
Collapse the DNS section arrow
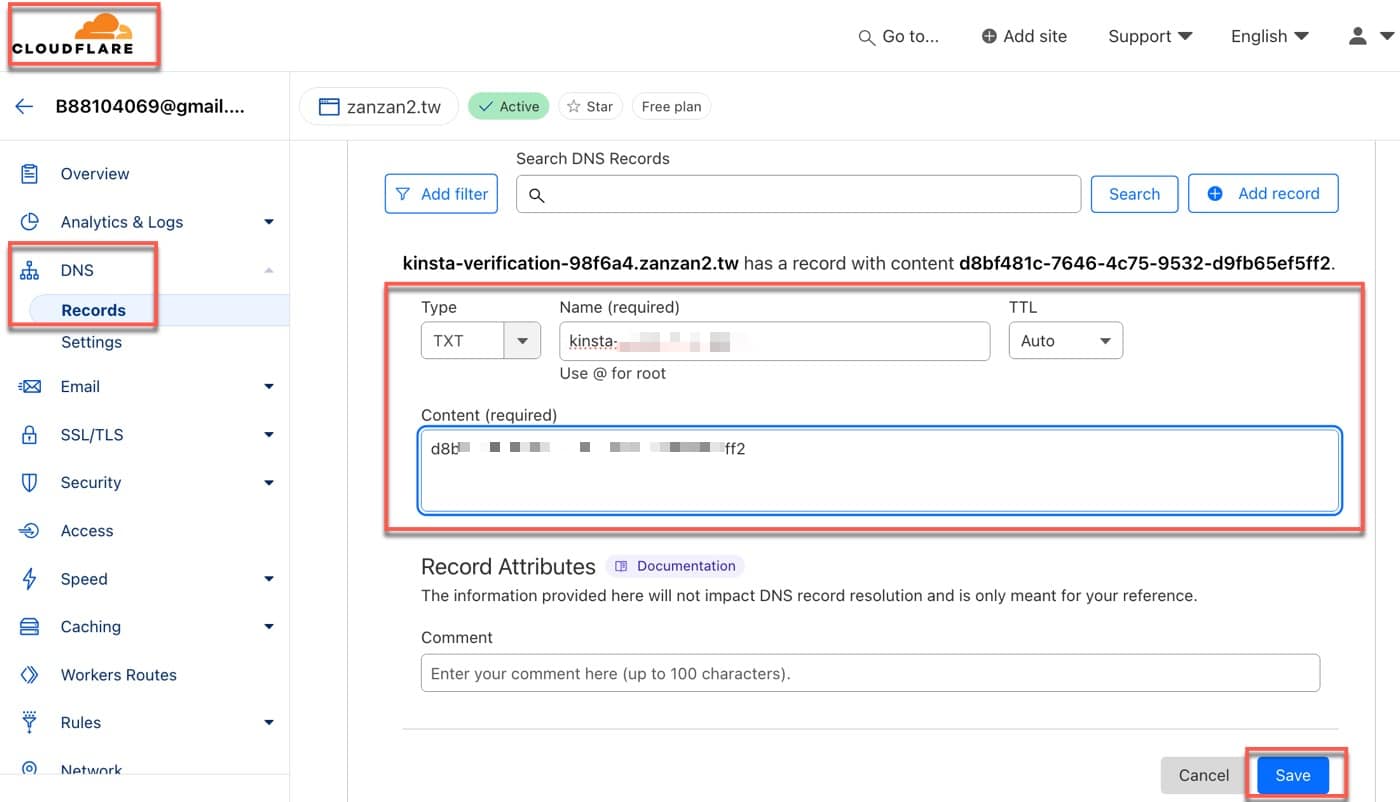click(269, 270)
